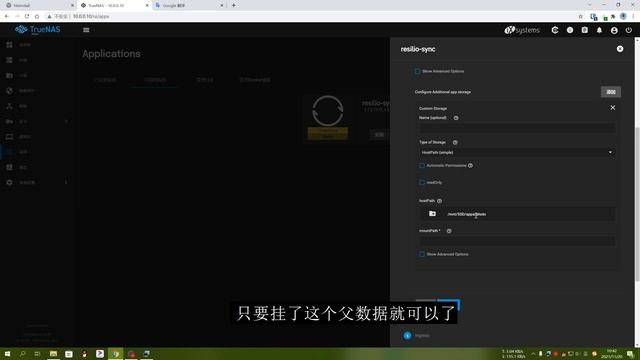Tick Show Advanced Options under mountPath

pyautogui.click(x=422, y=254)
